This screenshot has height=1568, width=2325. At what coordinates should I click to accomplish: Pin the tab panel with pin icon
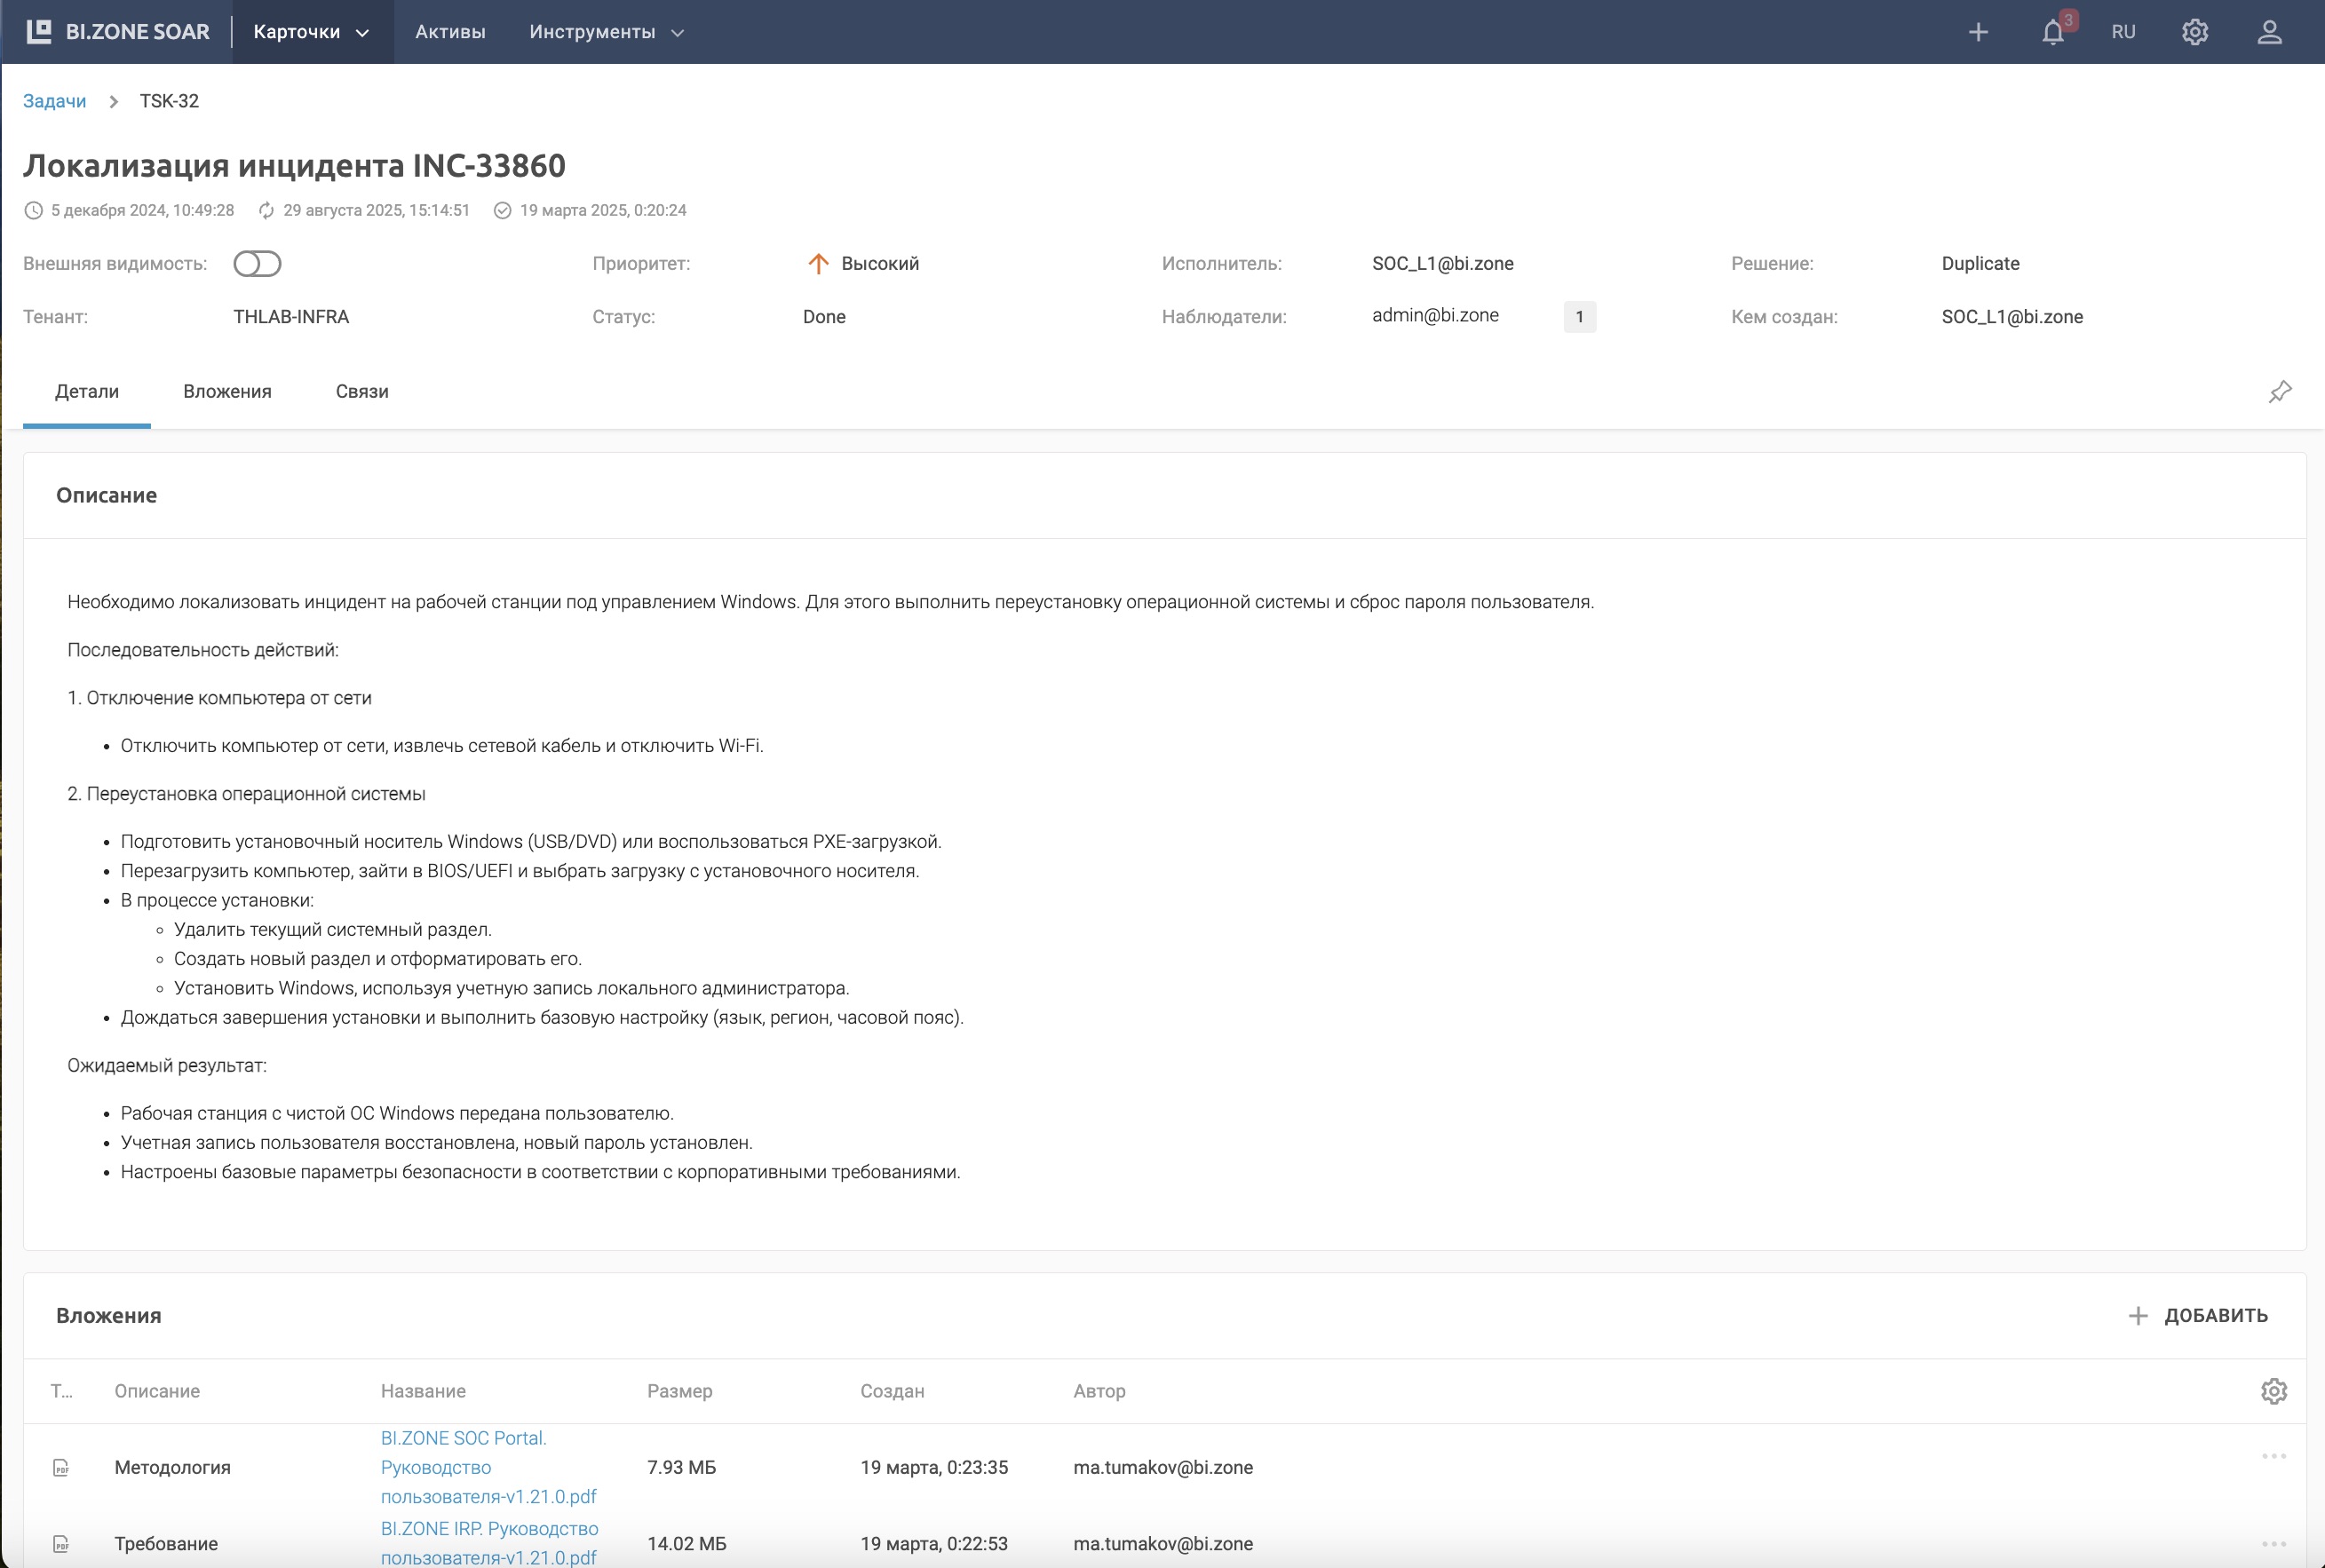2279,392
